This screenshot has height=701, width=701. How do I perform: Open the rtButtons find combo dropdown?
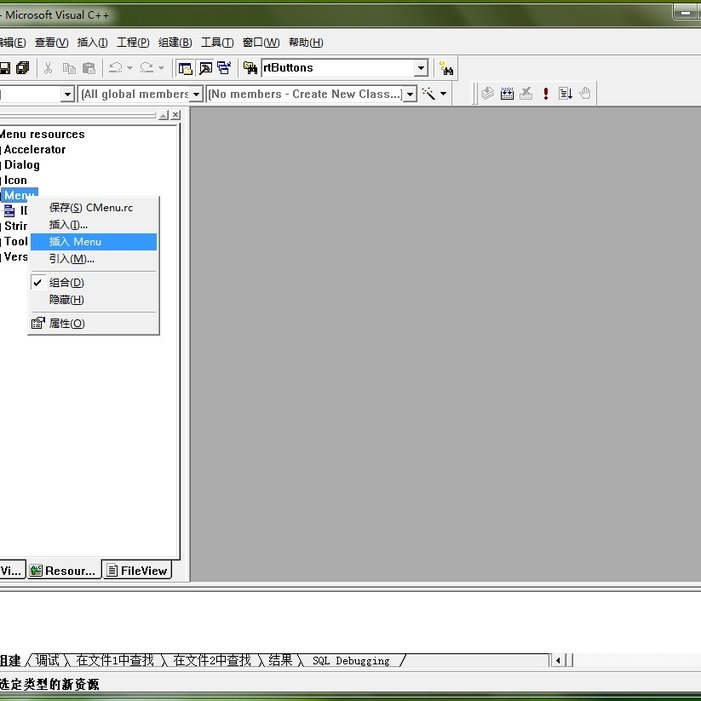(x=421, y=68)
